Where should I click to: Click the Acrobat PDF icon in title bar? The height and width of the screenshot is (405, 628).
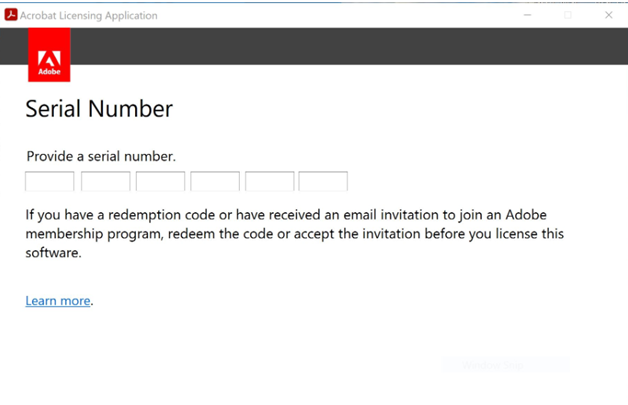coord(11,15)
